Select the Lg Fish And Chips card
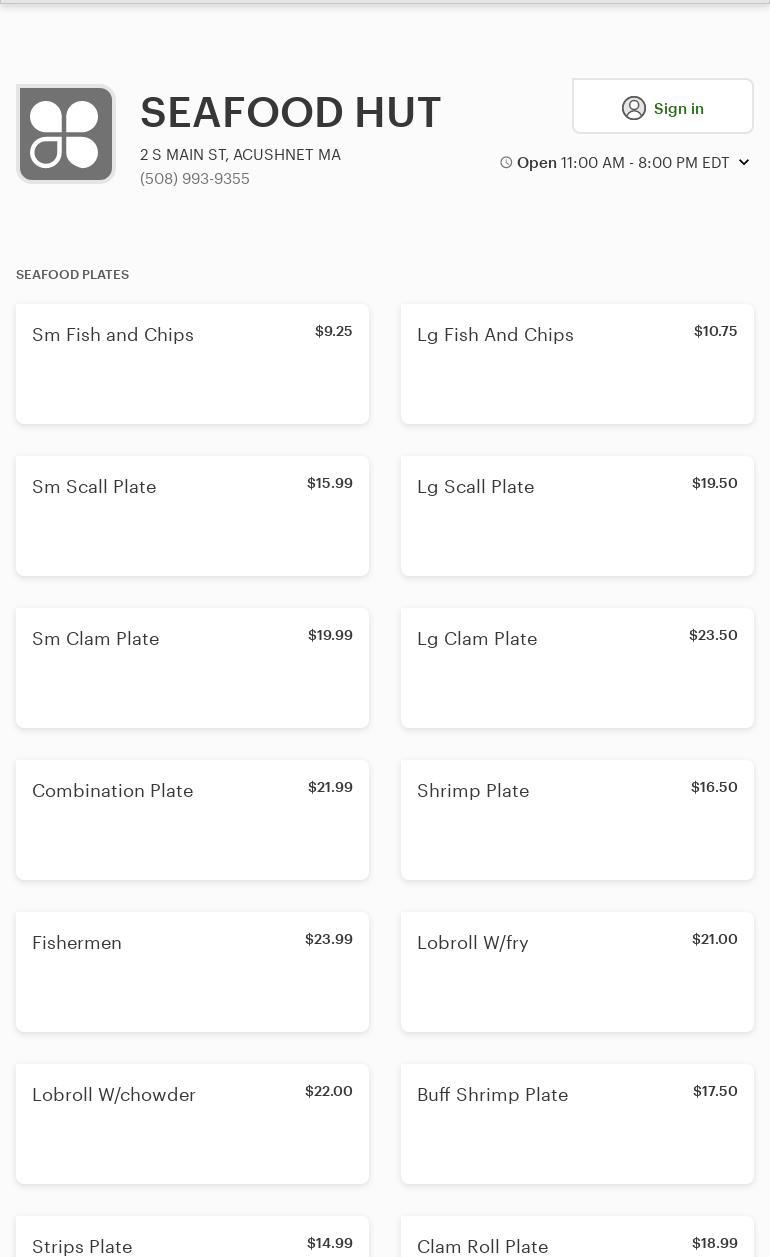The image size is (770, 1257). point(577,364)
